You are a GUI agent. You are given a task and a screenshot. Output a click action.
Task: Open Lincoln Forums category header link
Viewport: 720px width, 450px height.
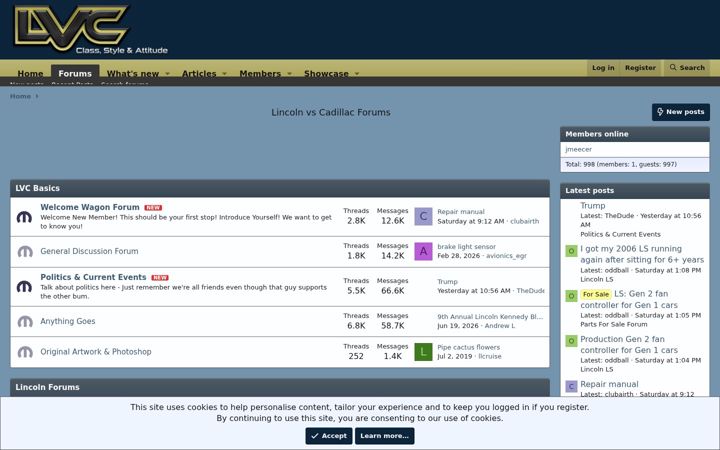click(47, 387)
